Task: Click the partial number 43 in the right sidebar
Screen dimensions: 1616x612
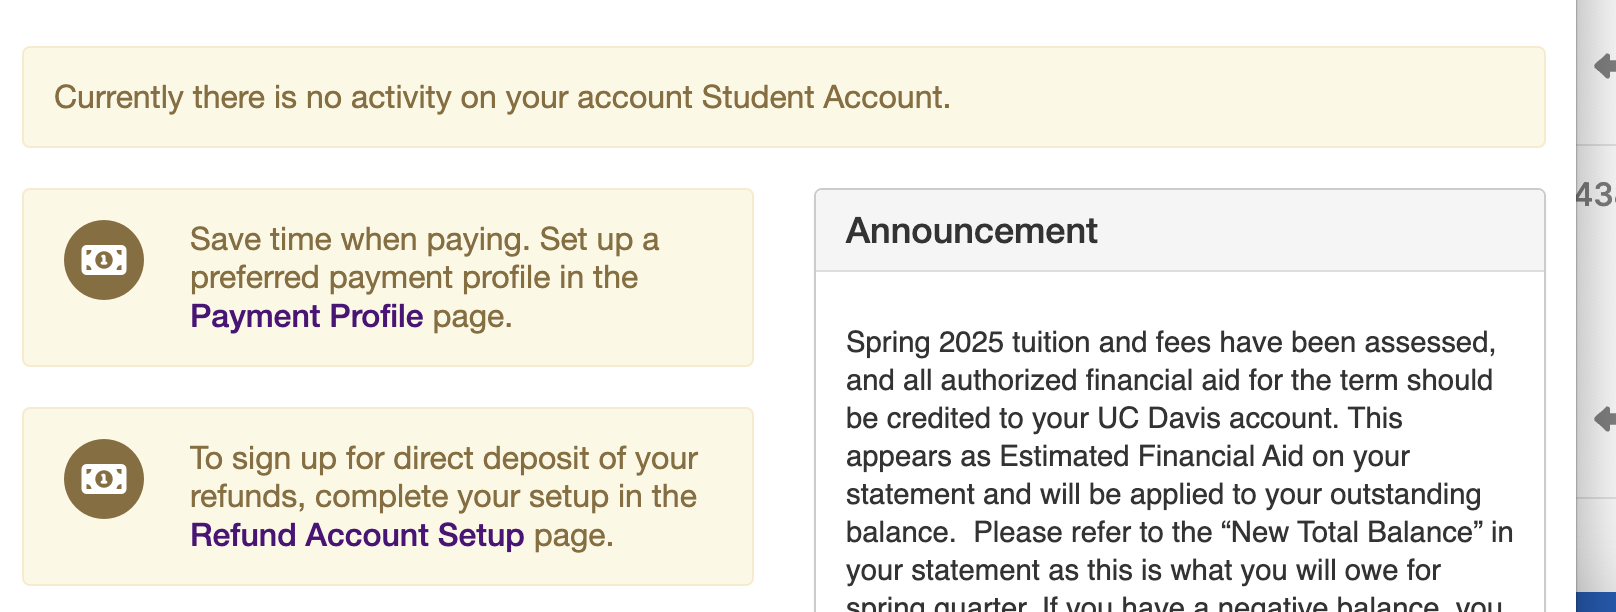Action: (1595, 194)
